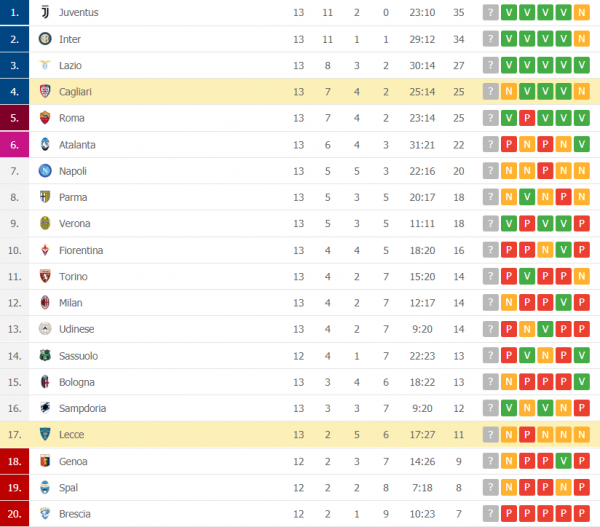Click Juventus's orange N form badge
The height and width of the screenshot is (527, 600).
coord(581,13)
